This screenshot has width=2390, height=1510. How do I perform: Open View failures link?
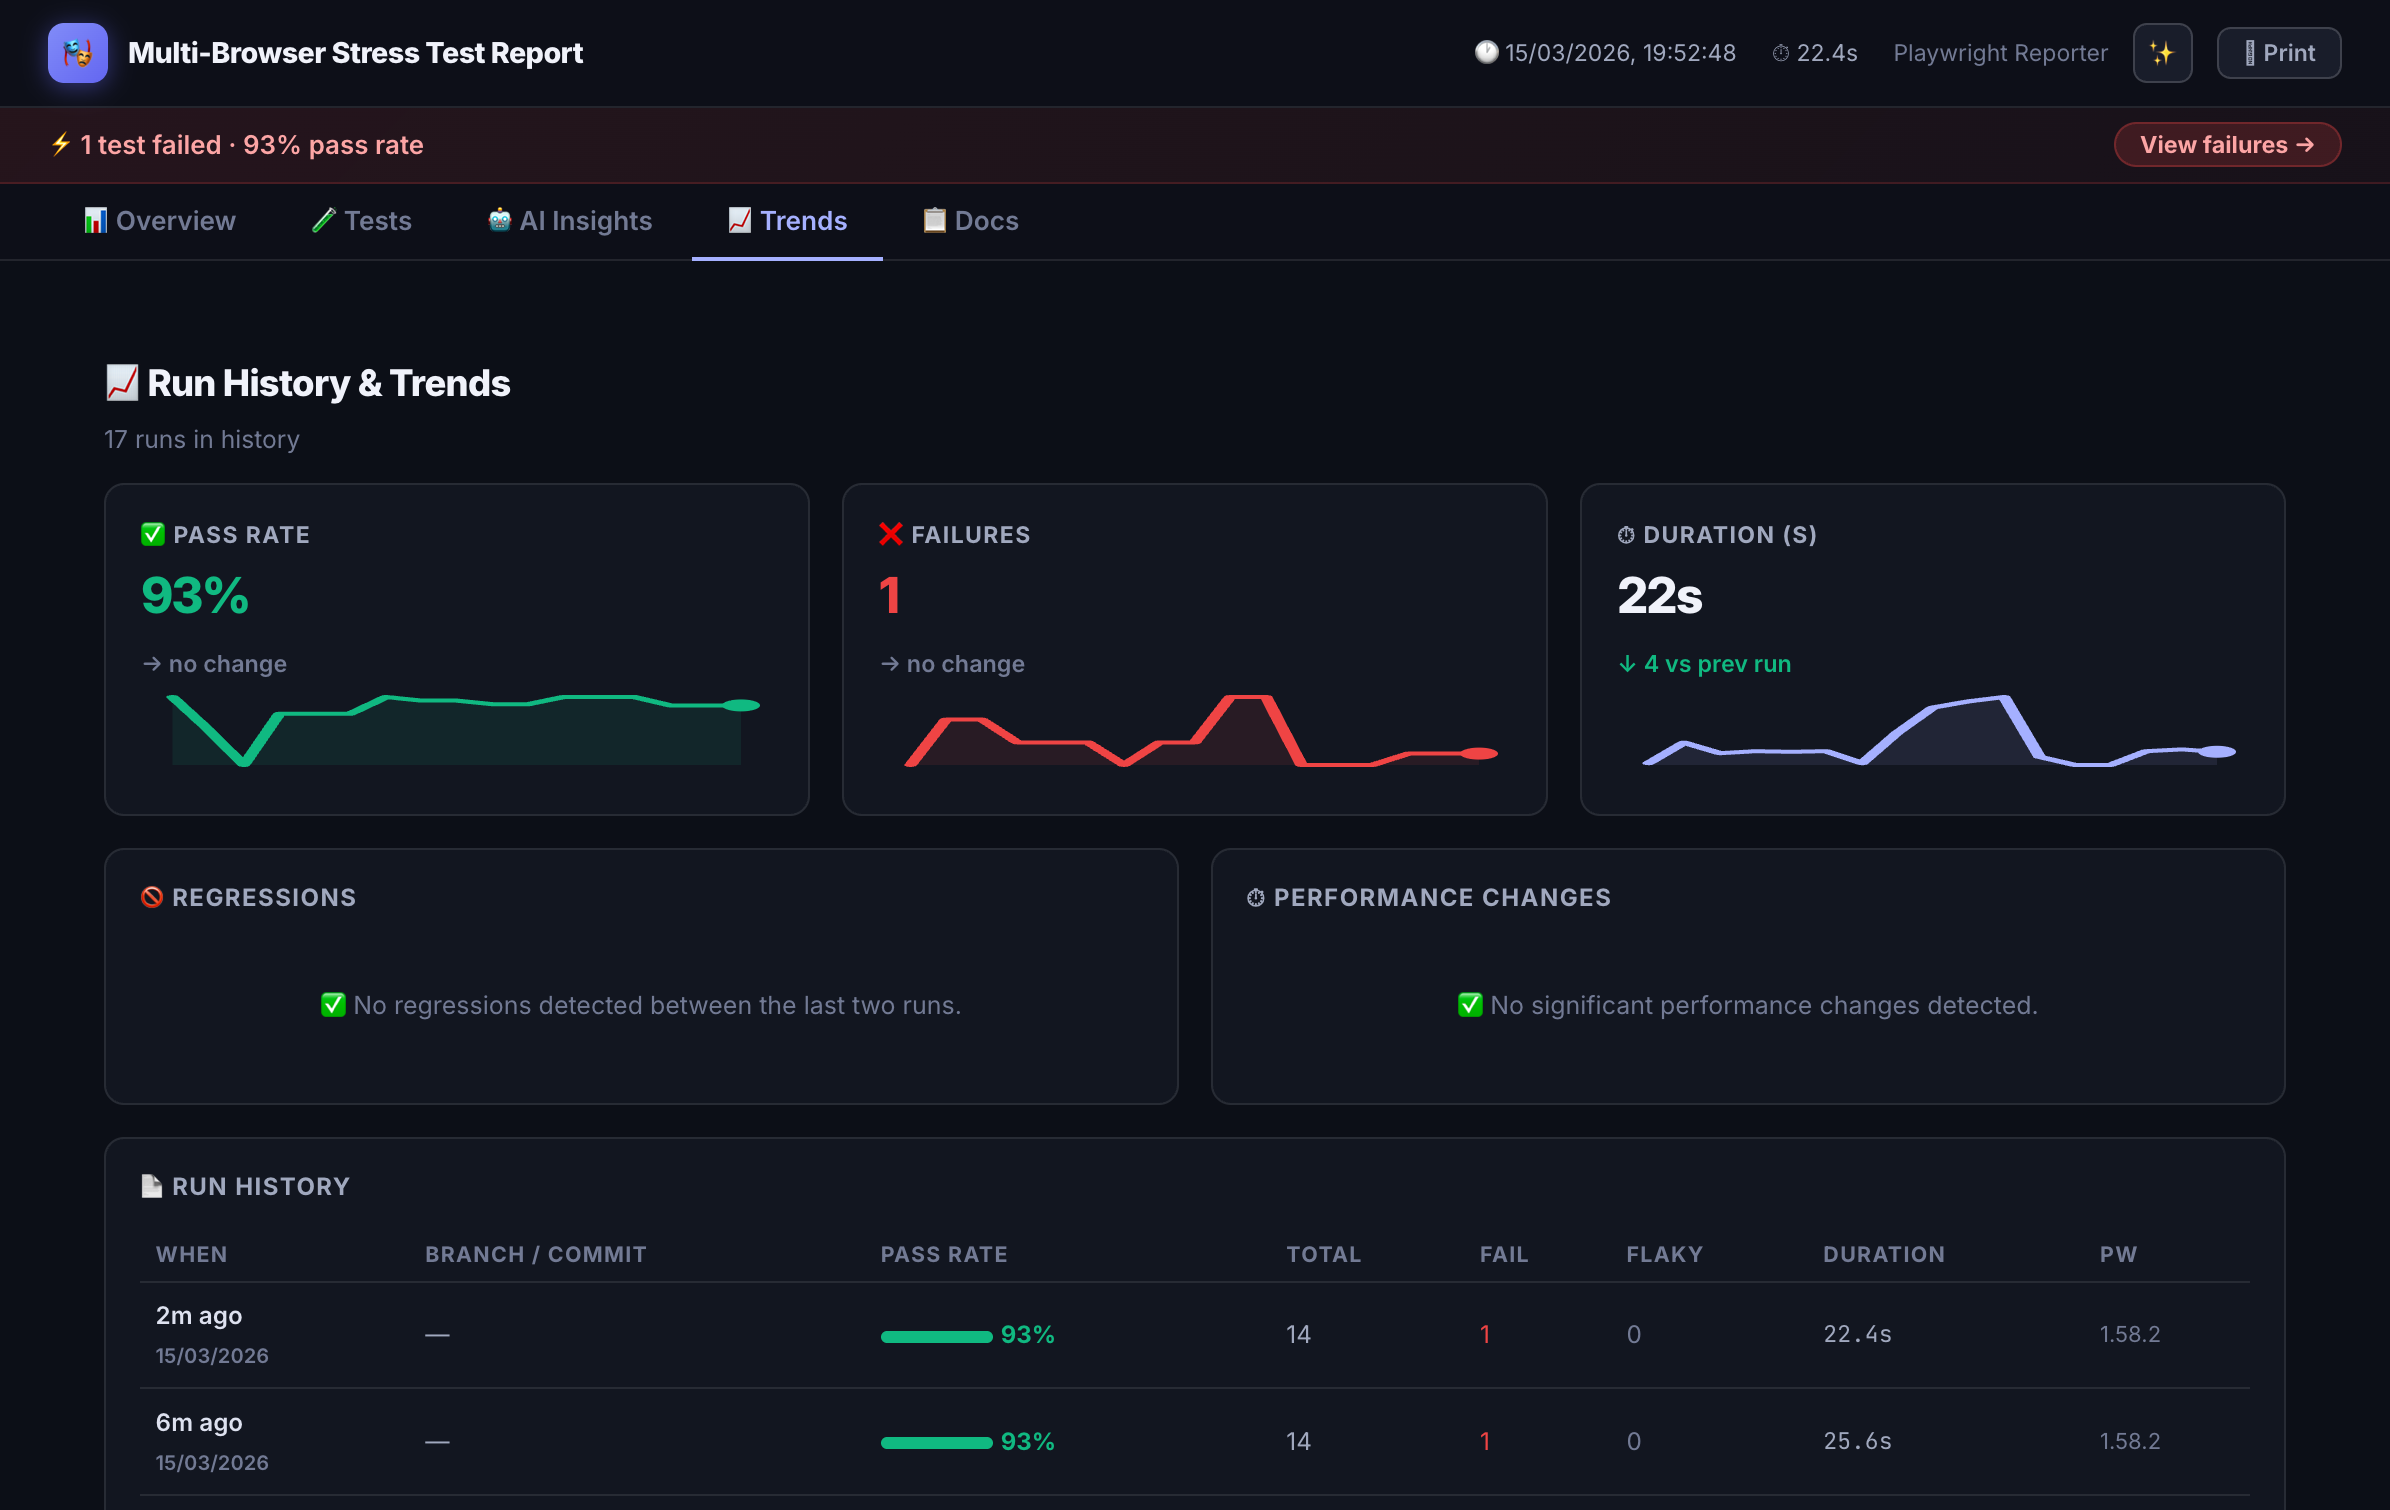(2227, 145)
